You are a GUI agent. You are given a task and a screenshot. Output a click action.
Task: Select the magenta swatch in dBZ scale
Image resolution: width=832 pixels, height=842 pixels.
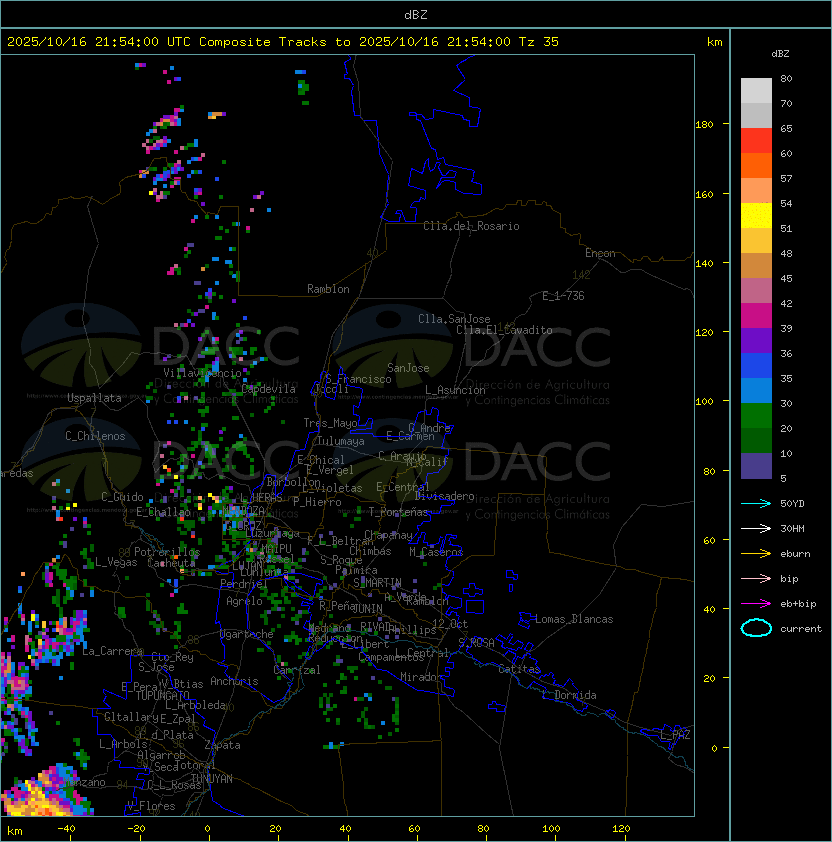click(x=756, y=315)
